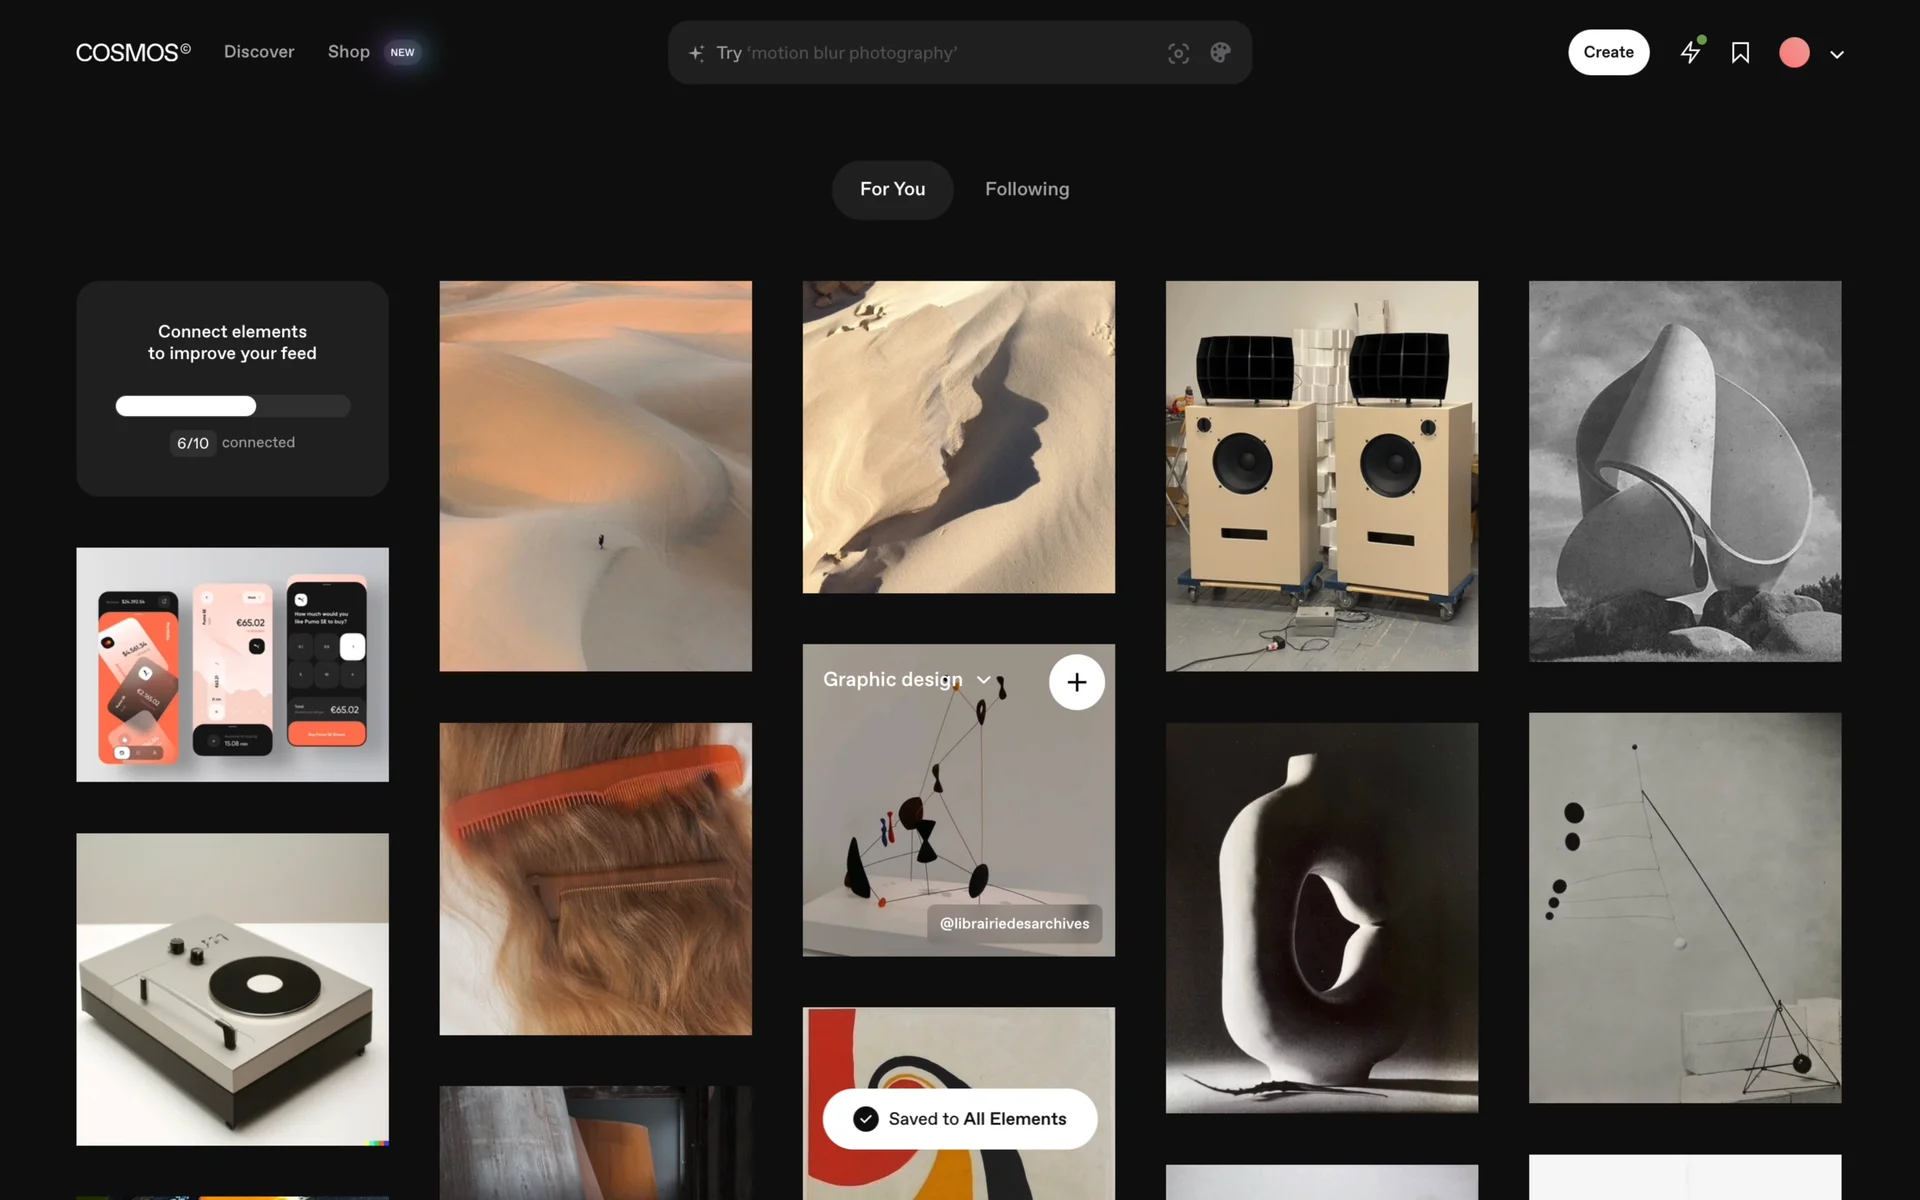Image resolution: width=1920 pixels, height=1200 pixels.
Task: Expand the account menu chevron
Action: click(x=1837, y=54)
